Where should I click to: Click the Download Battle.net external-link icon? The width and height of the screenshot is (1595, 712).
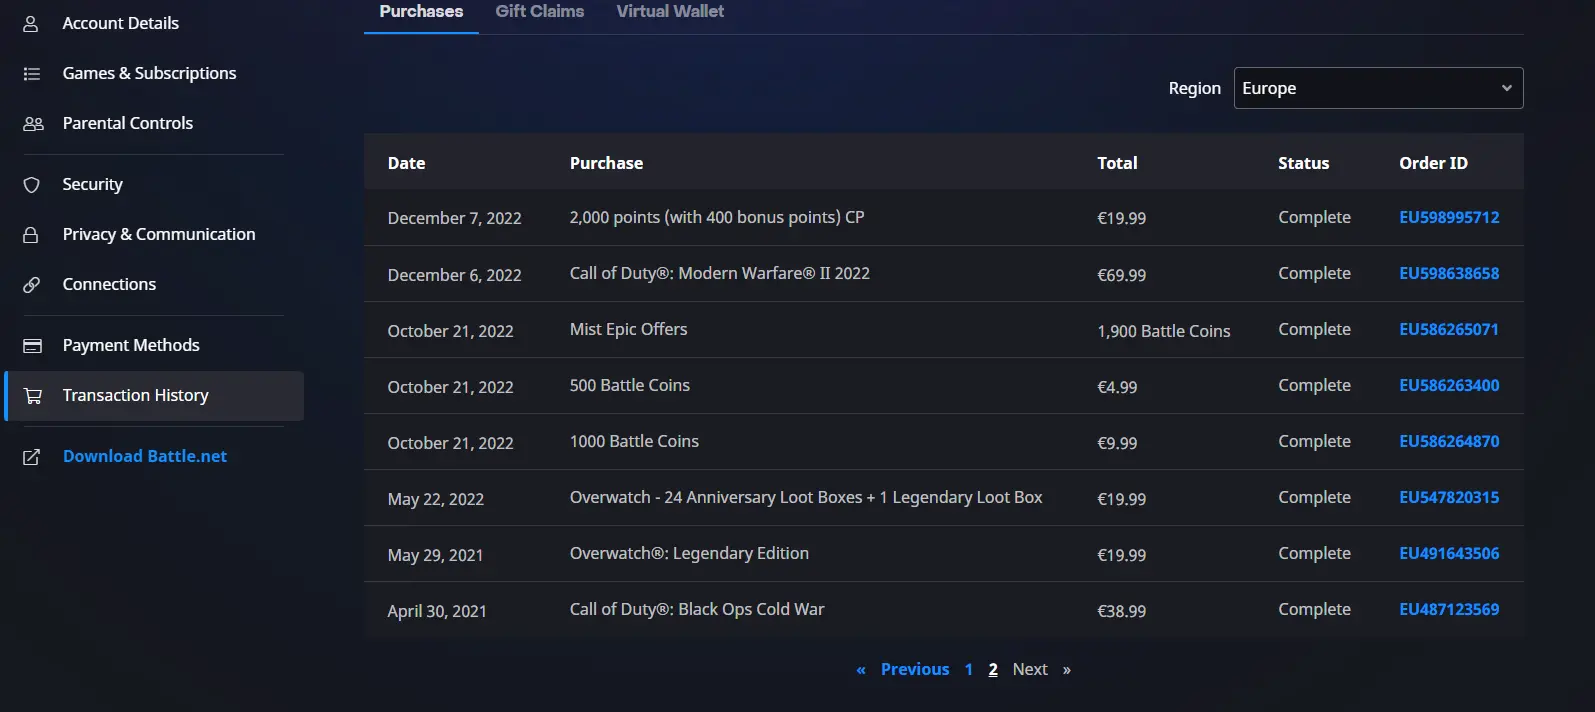coord(32,457)
